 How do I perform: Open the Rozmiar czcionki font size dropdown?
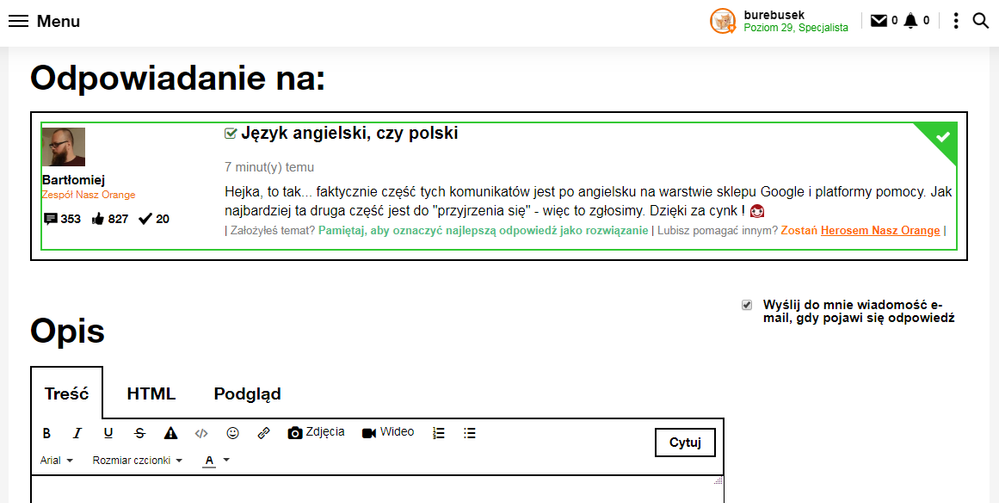138,460
